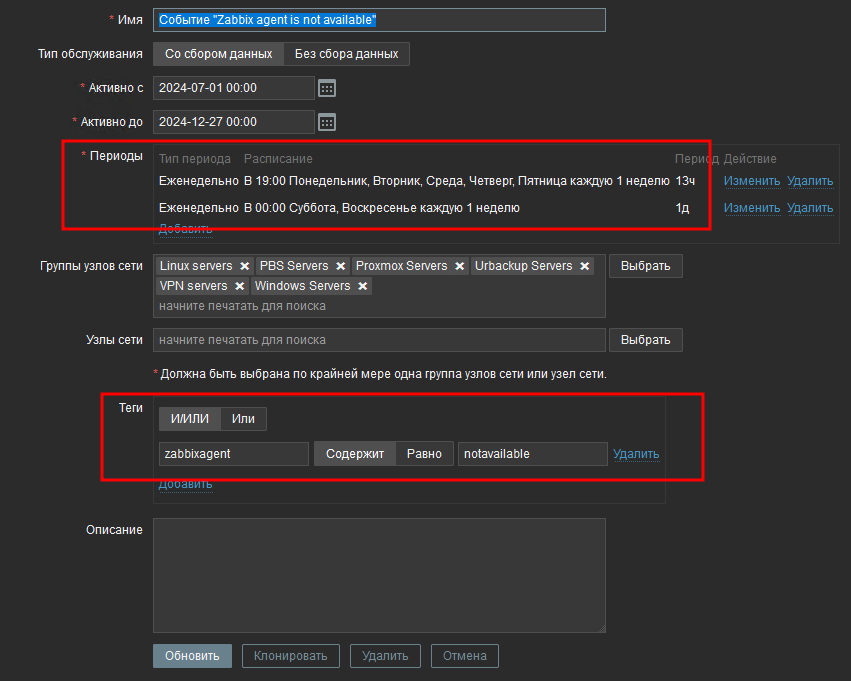Click the Обновить button

click(x=192, y=656)
